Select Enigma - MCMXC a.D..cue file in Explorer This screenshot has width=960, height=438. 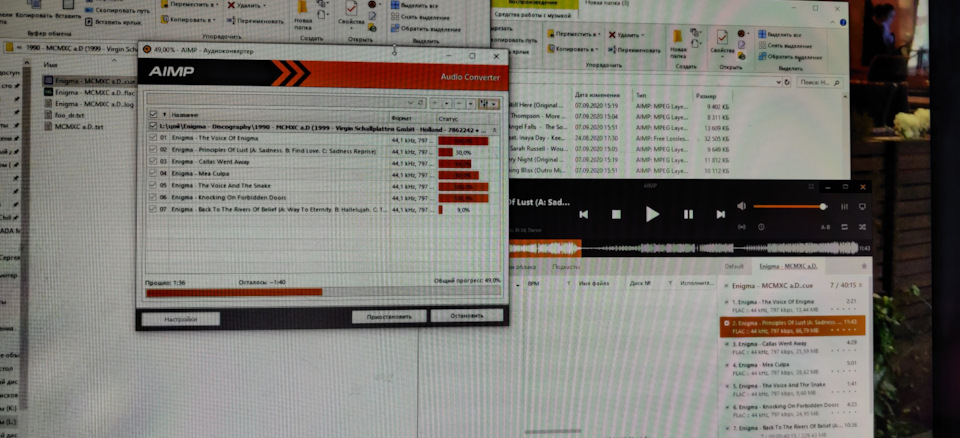point(90,81)
